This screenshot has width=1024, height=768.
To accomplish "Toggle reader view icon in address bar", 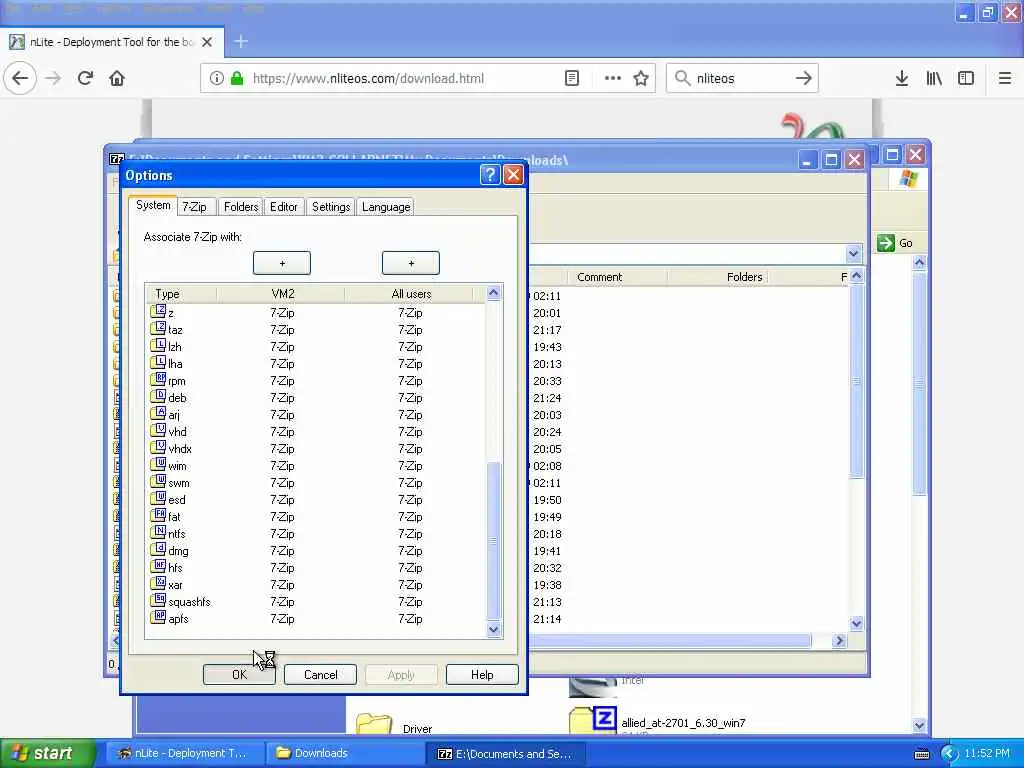I will [571, 78].
